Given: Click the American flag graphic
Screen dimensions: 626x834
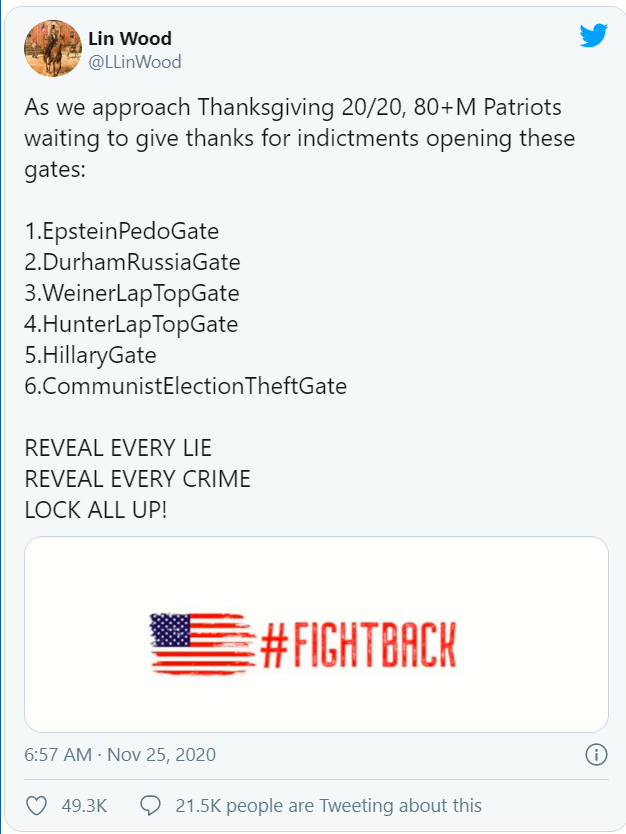Looking at the screenshot, I should (201, 641).
